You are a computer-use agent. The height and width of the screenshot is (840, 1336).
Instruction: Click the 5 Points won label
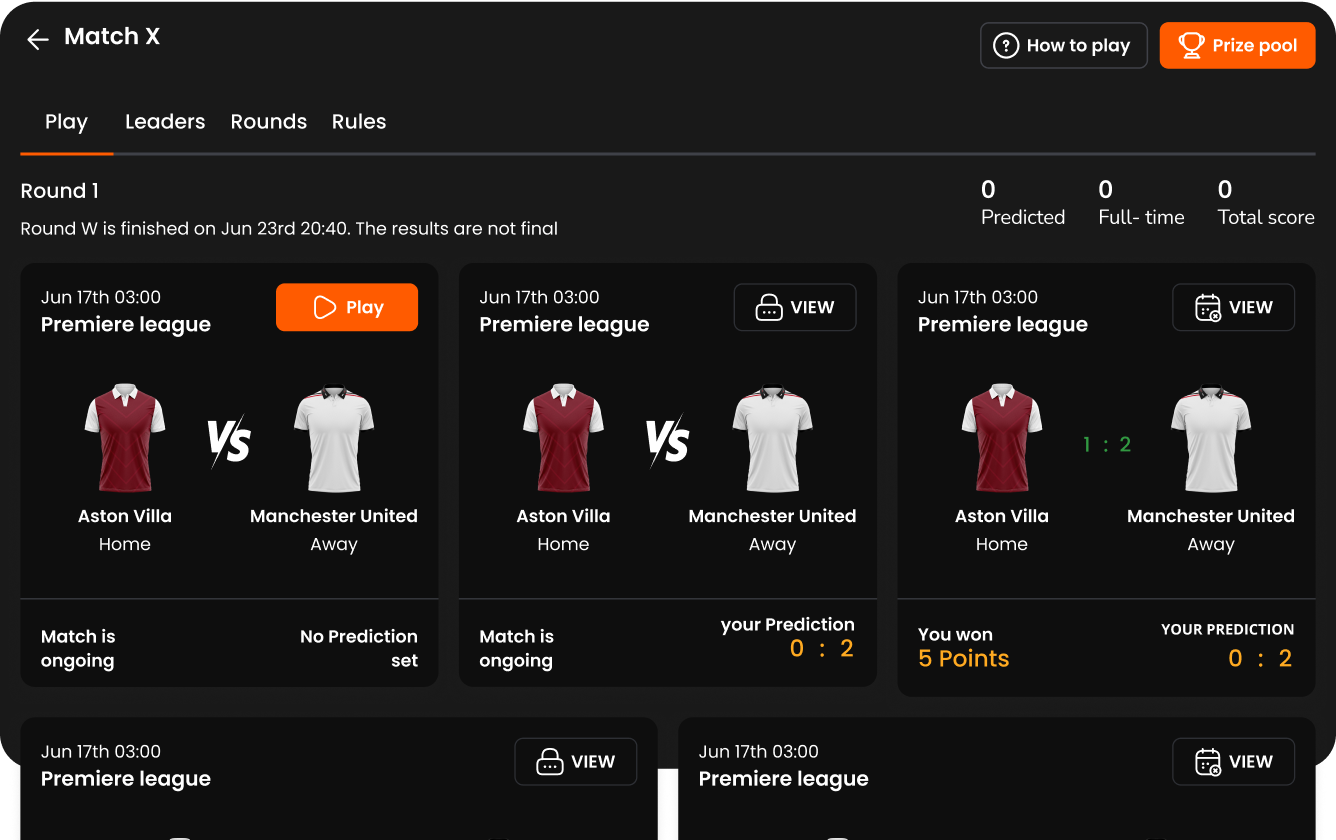964,658
